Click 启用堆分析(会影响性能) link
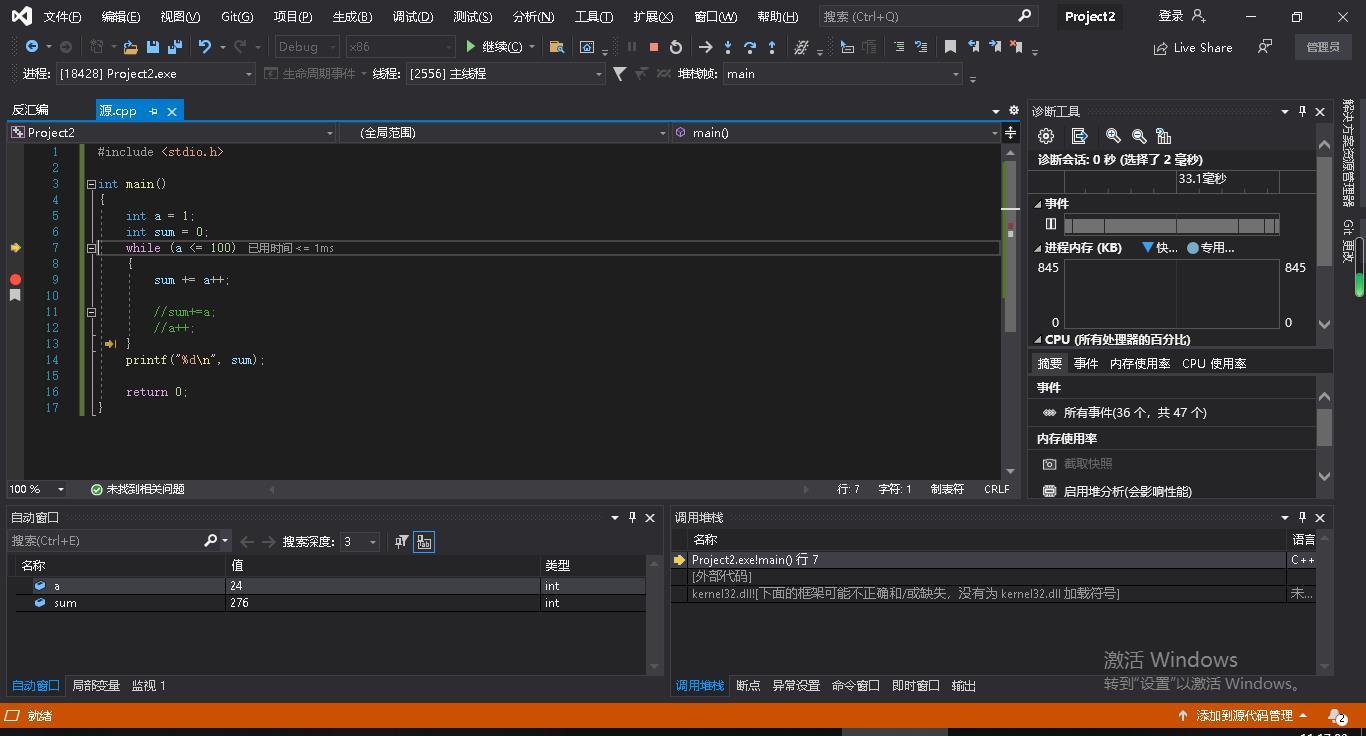Image resolution: width=1366 pixels, height=736 pixels. [1127, 492]
